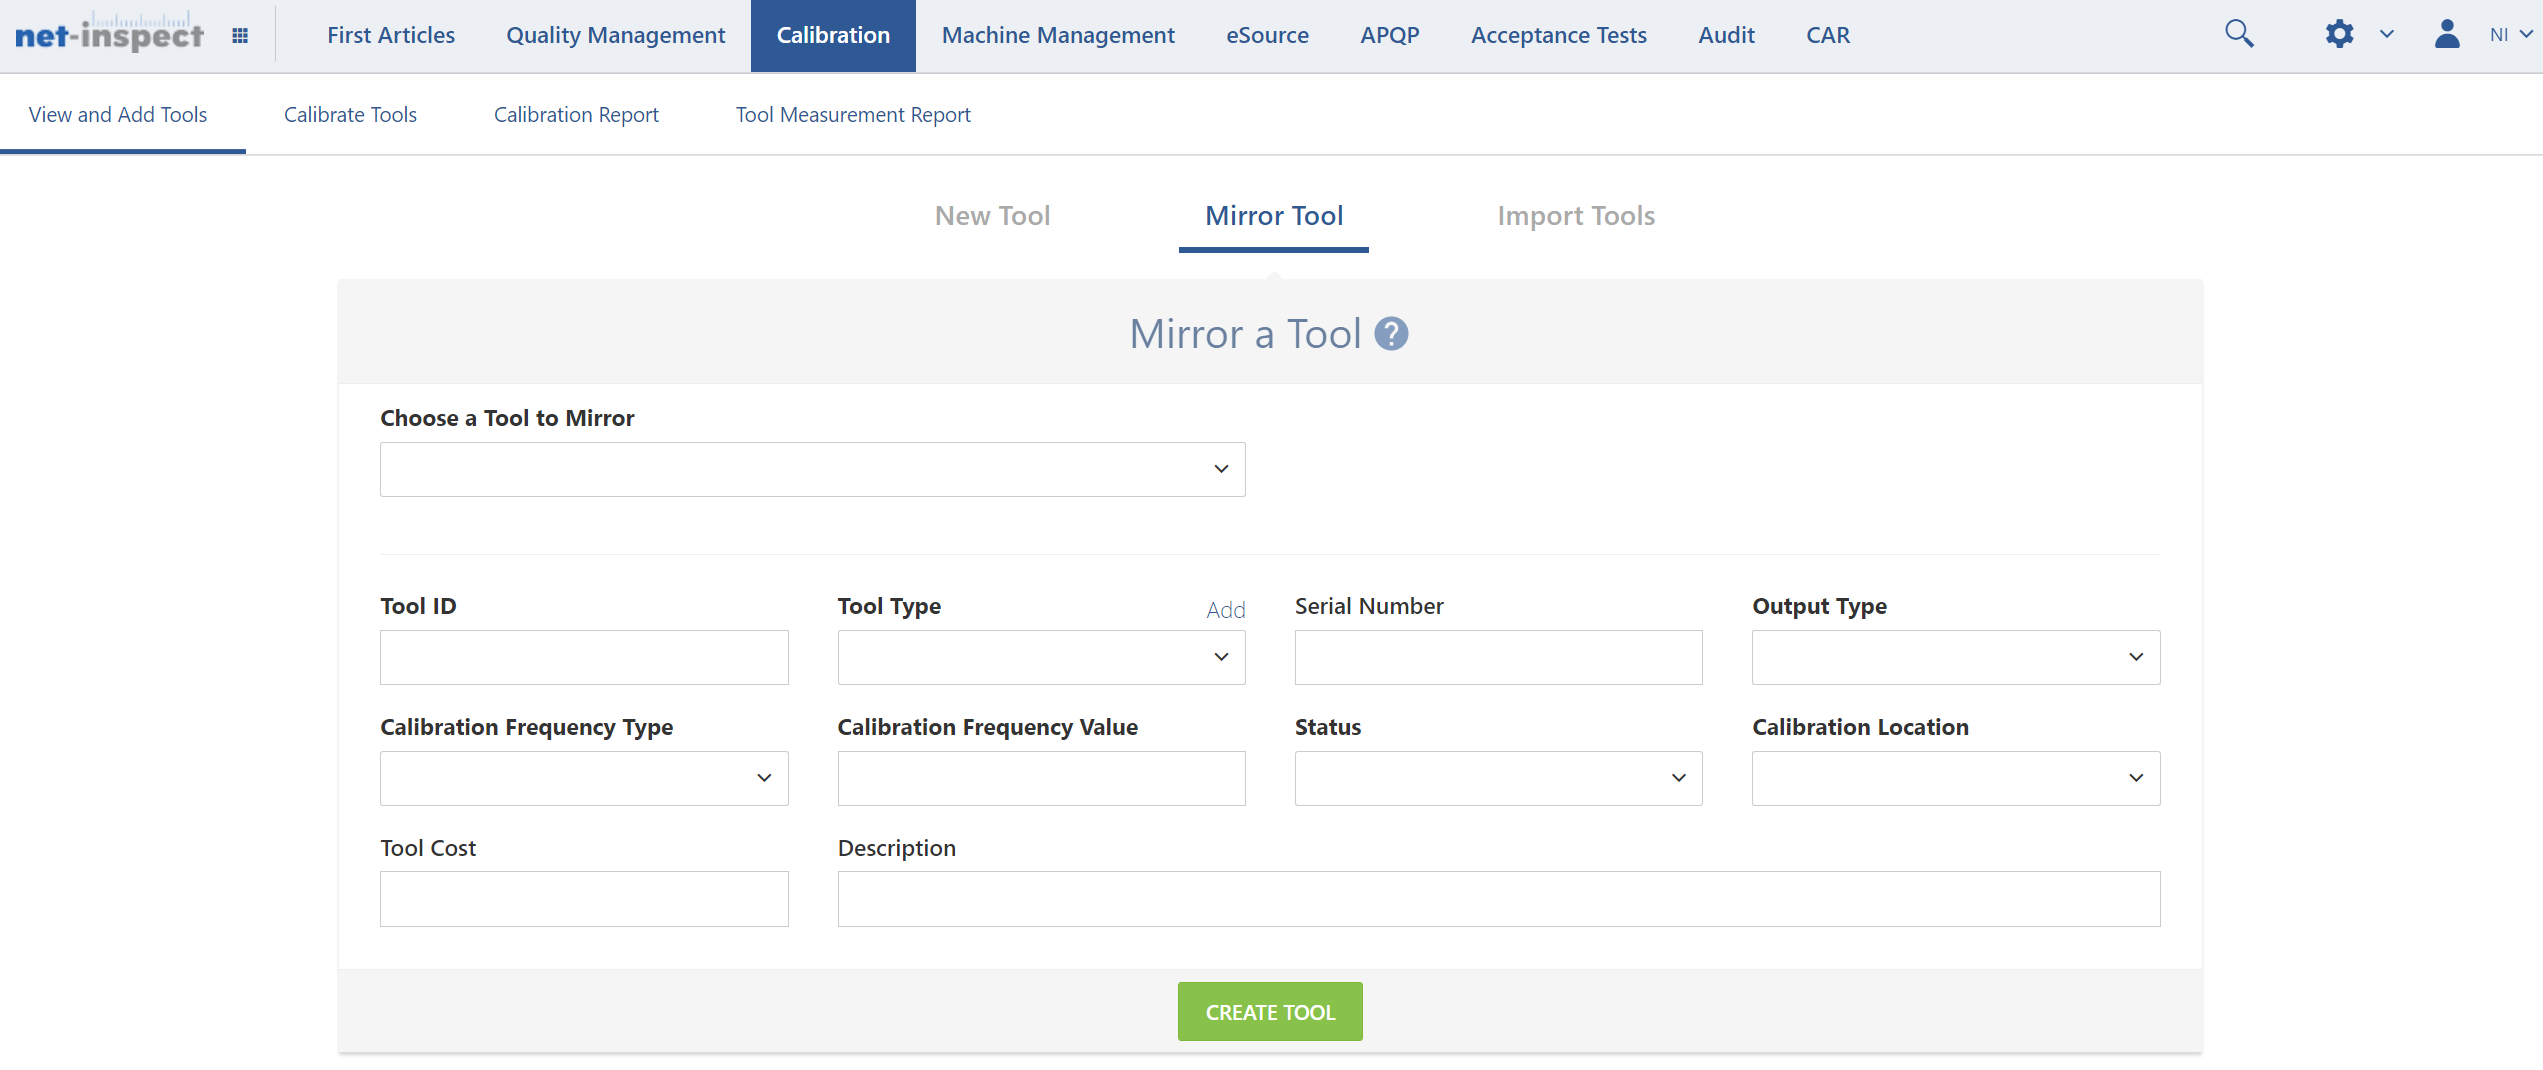Viewport: 2543px width, 1070px height.
Task: Open the Tool Measurement Report tab
Action: pyautogui.click(x=853, y=115)
